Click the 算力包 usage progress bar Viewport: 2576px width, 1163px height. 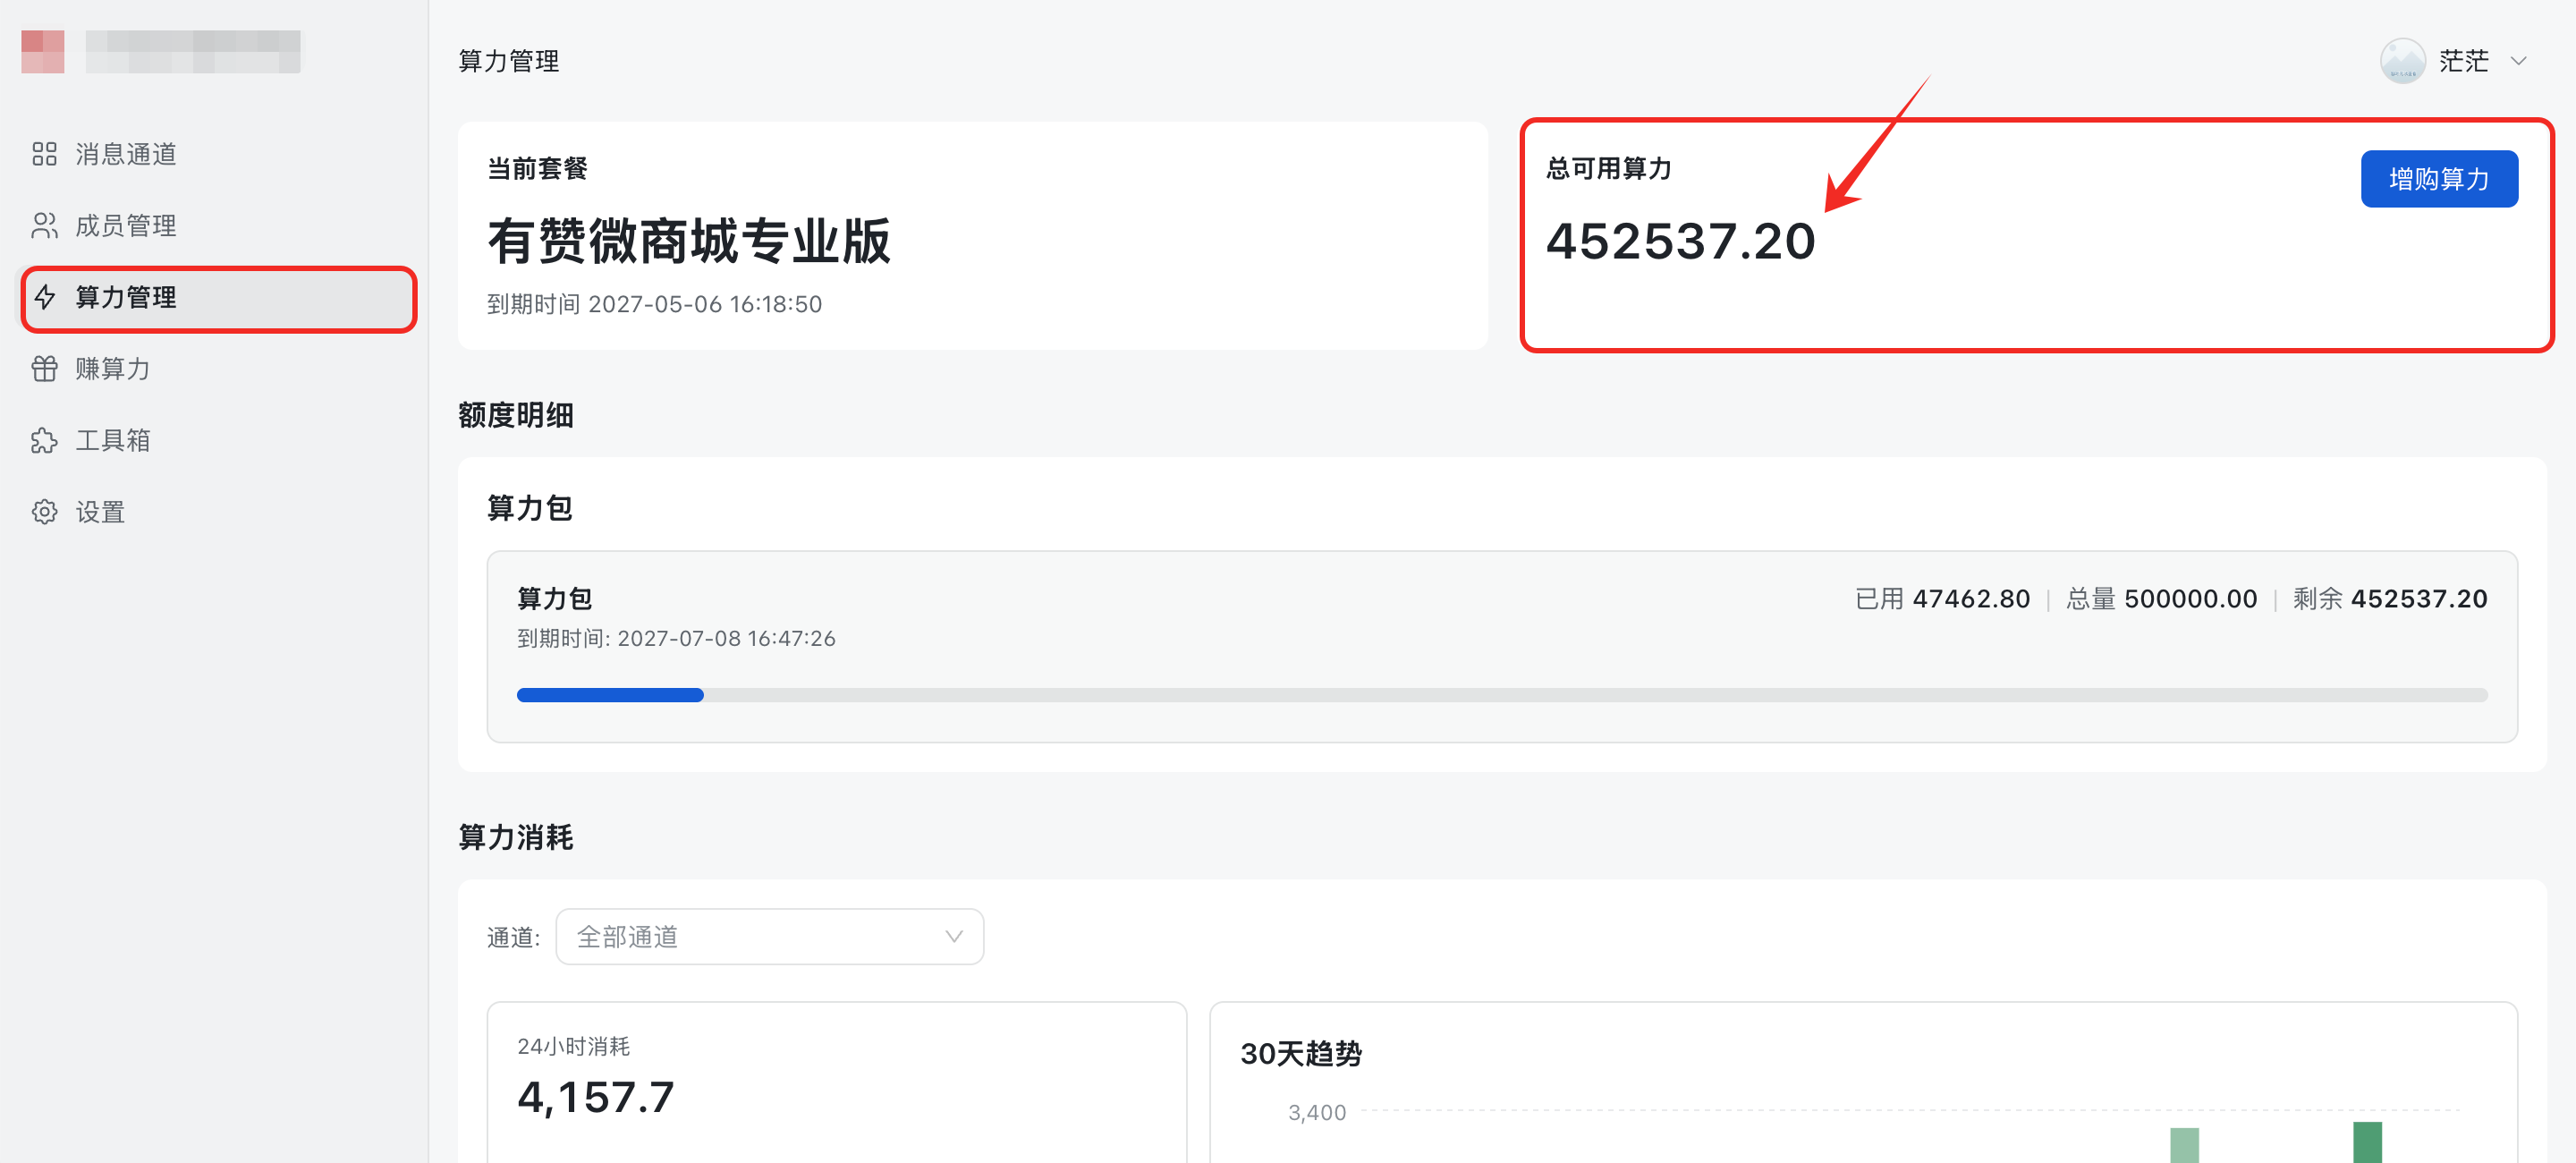click(1501, 695)
